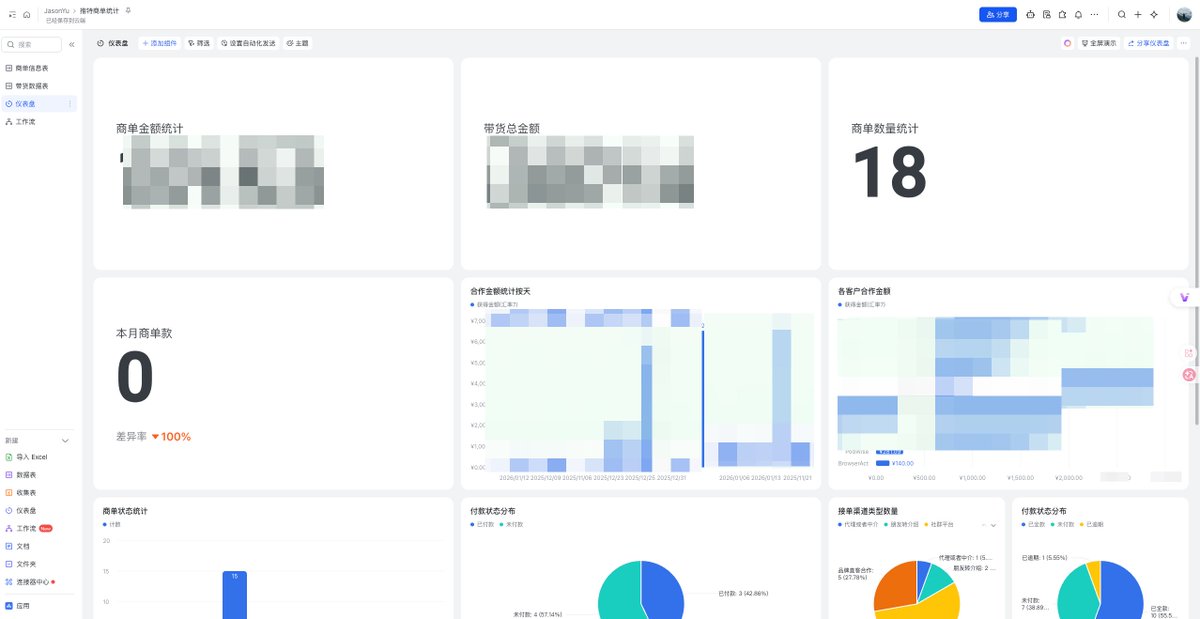Click the blue bar labeled 15 in 商单状态统计

[x=234, y=594]
